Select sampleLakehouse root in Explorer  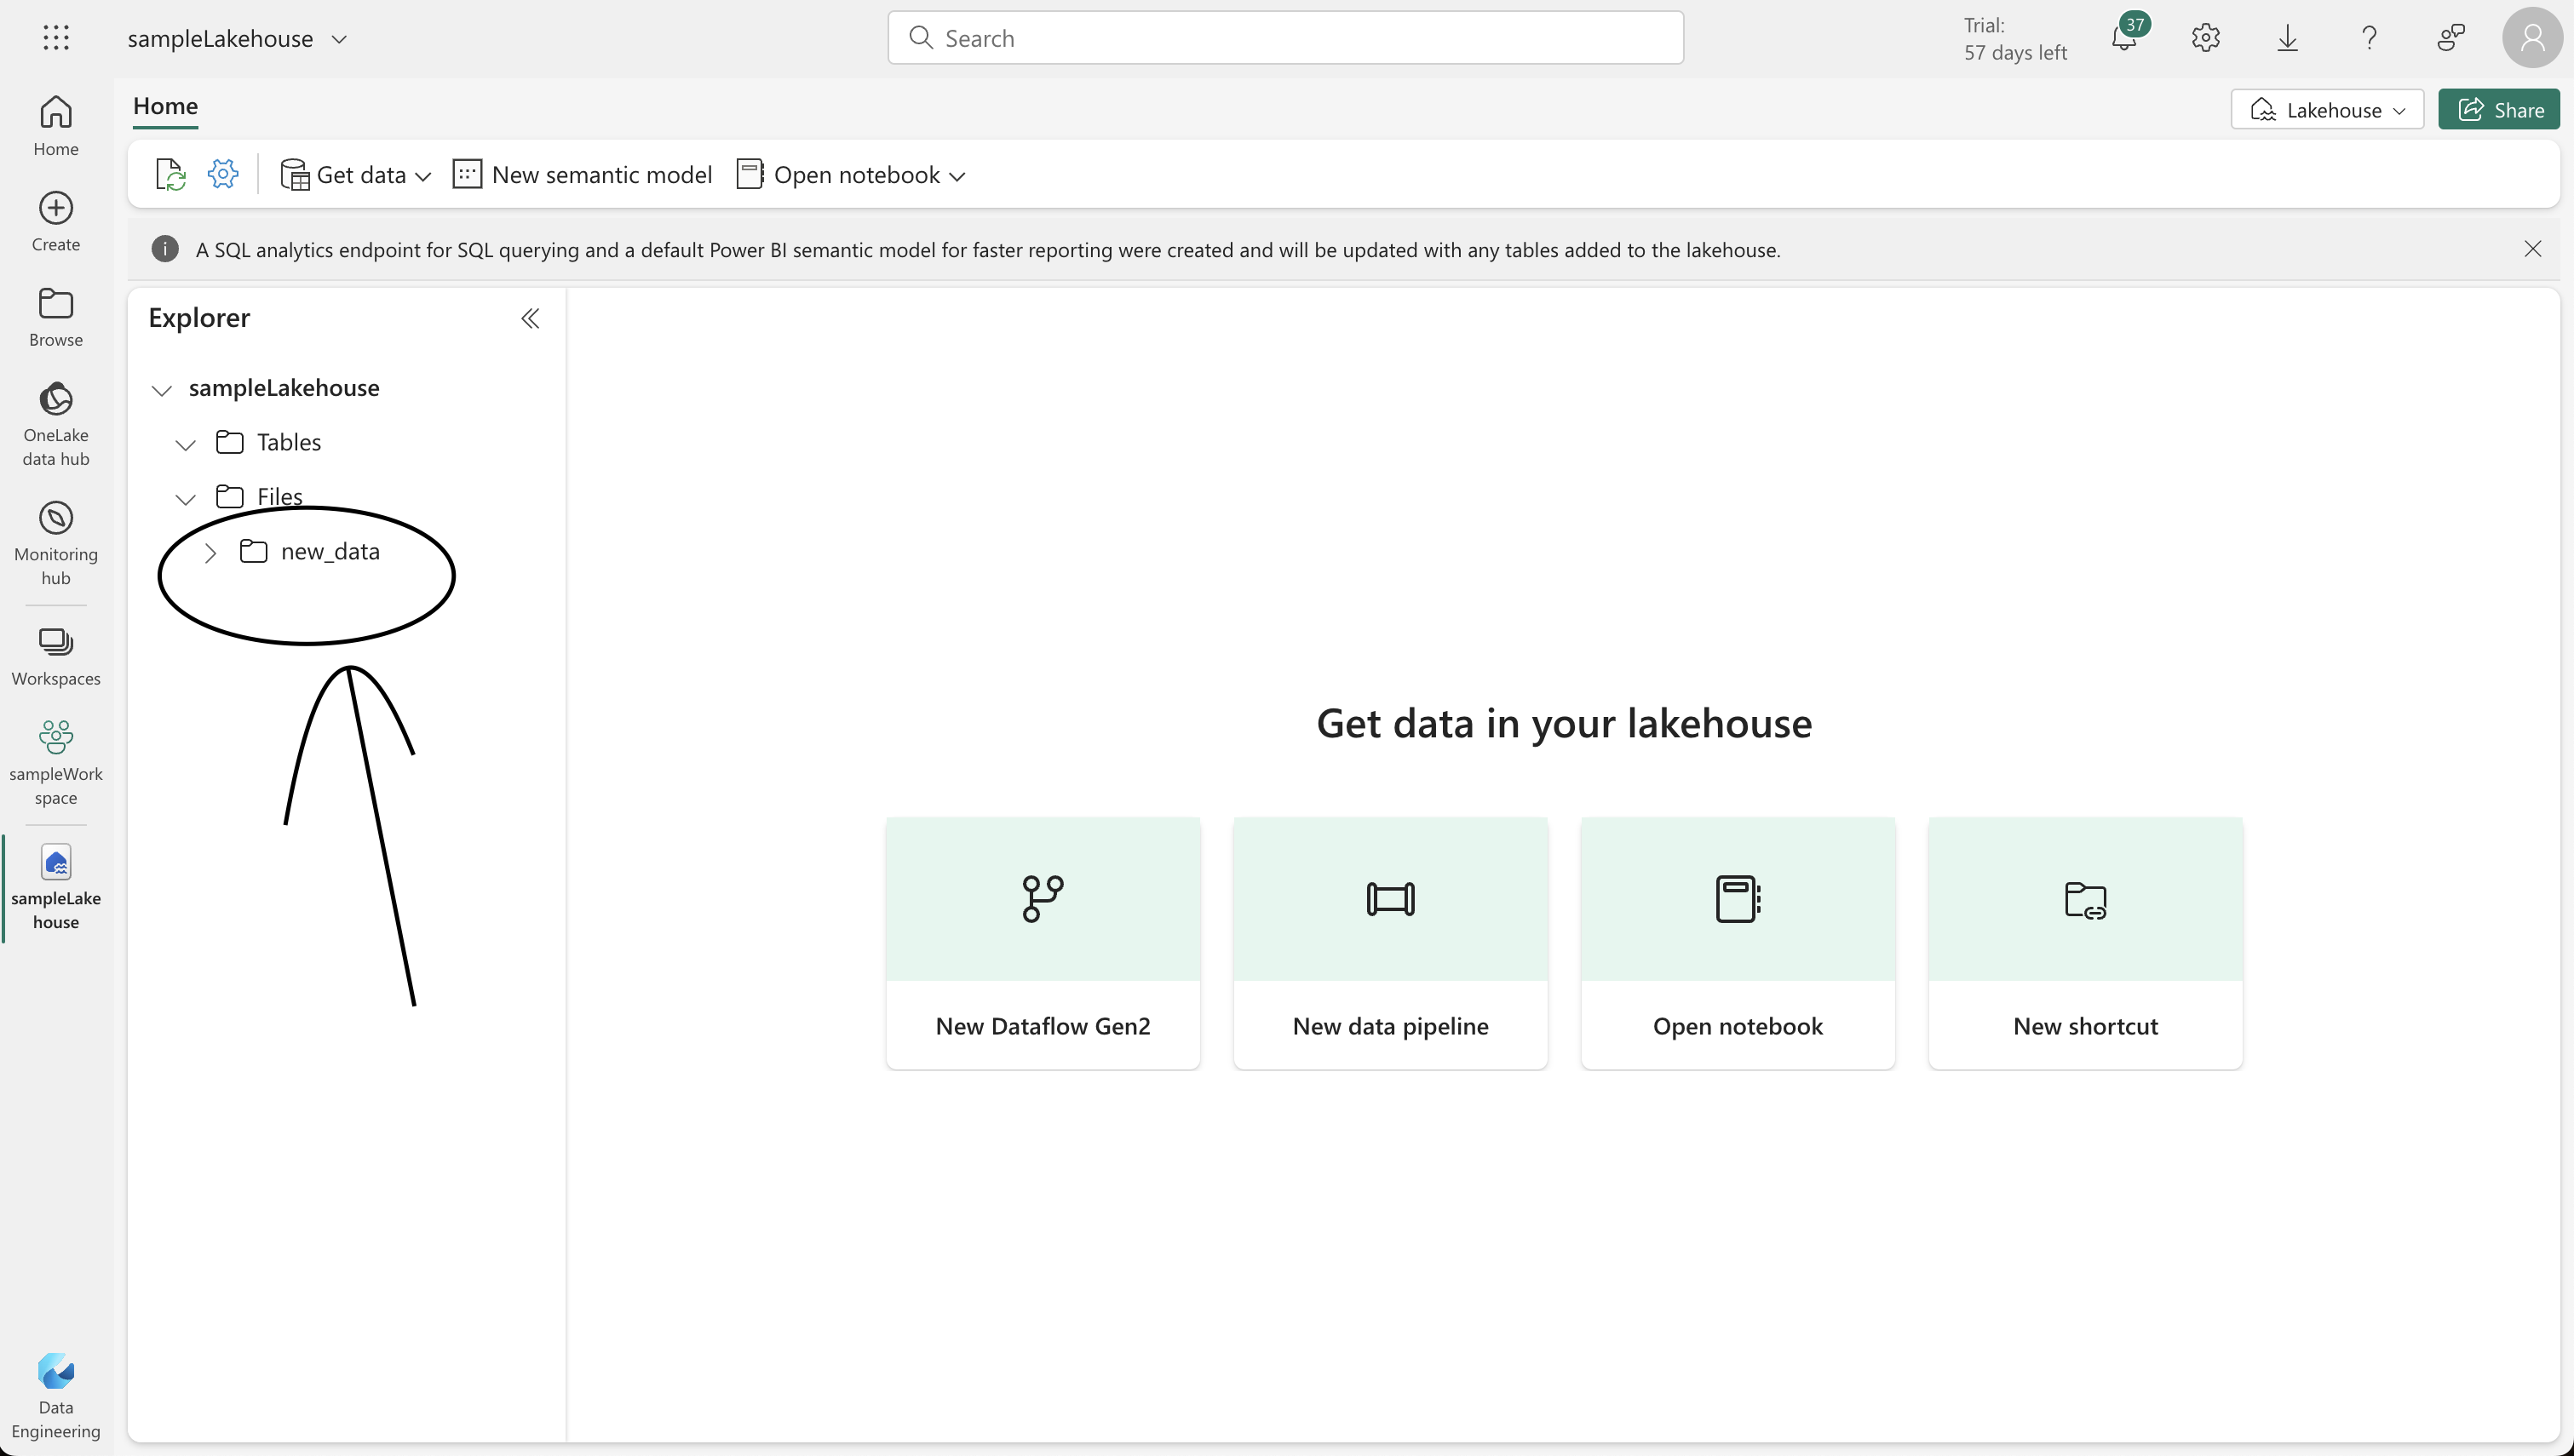284,387
